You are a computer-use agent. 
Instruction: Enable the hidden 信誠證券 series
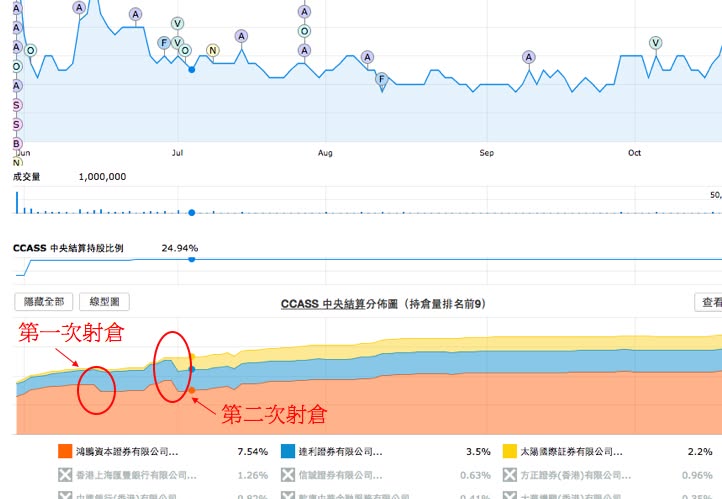[288, 475]
